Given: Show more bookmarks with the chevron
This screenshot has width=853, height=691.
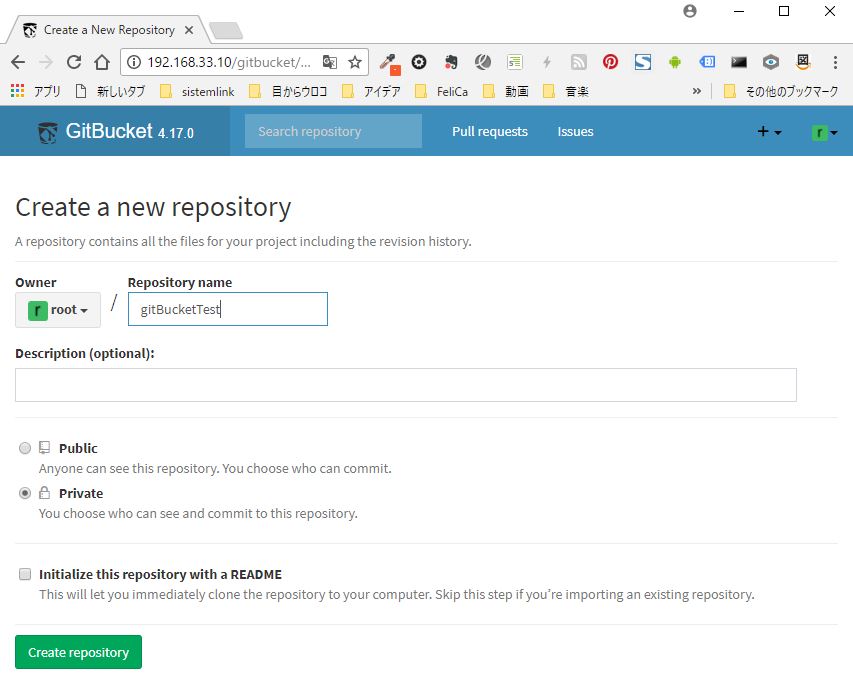Looking at the screenshot, I should tap(696, 91).
